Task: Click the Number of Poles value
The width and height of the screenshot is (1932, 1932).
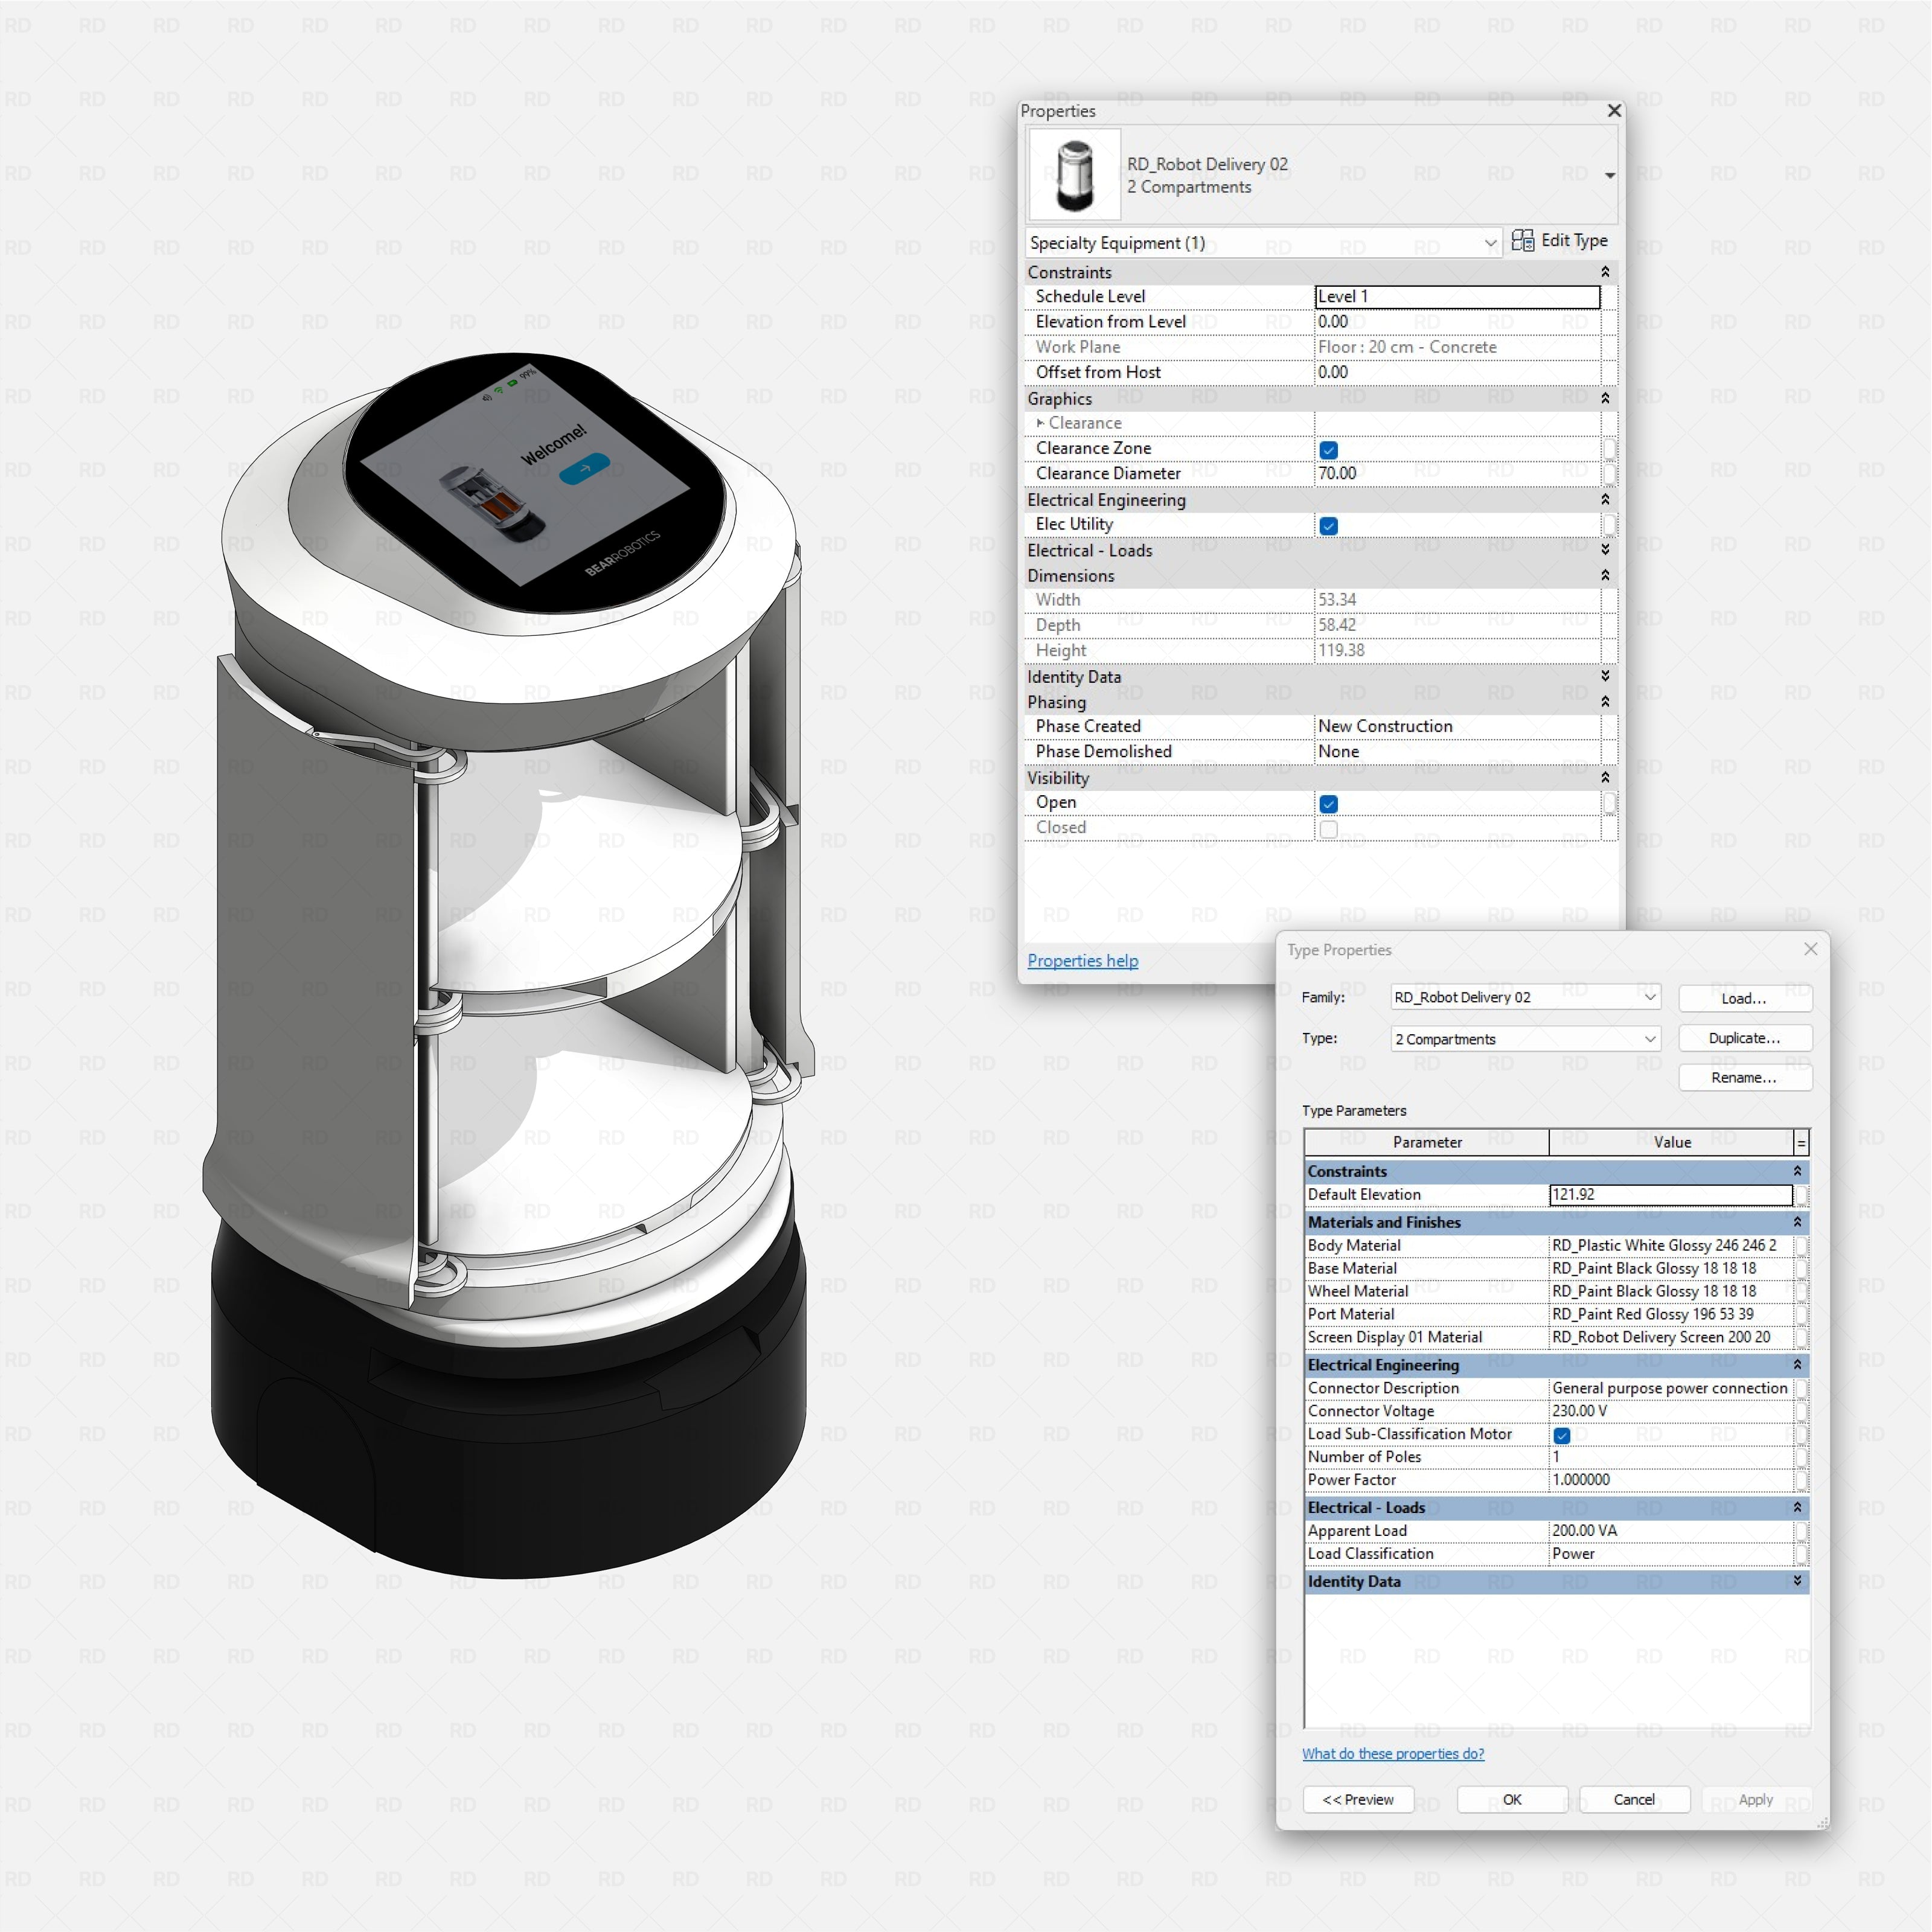Action: click(x=1671, y=1458)
